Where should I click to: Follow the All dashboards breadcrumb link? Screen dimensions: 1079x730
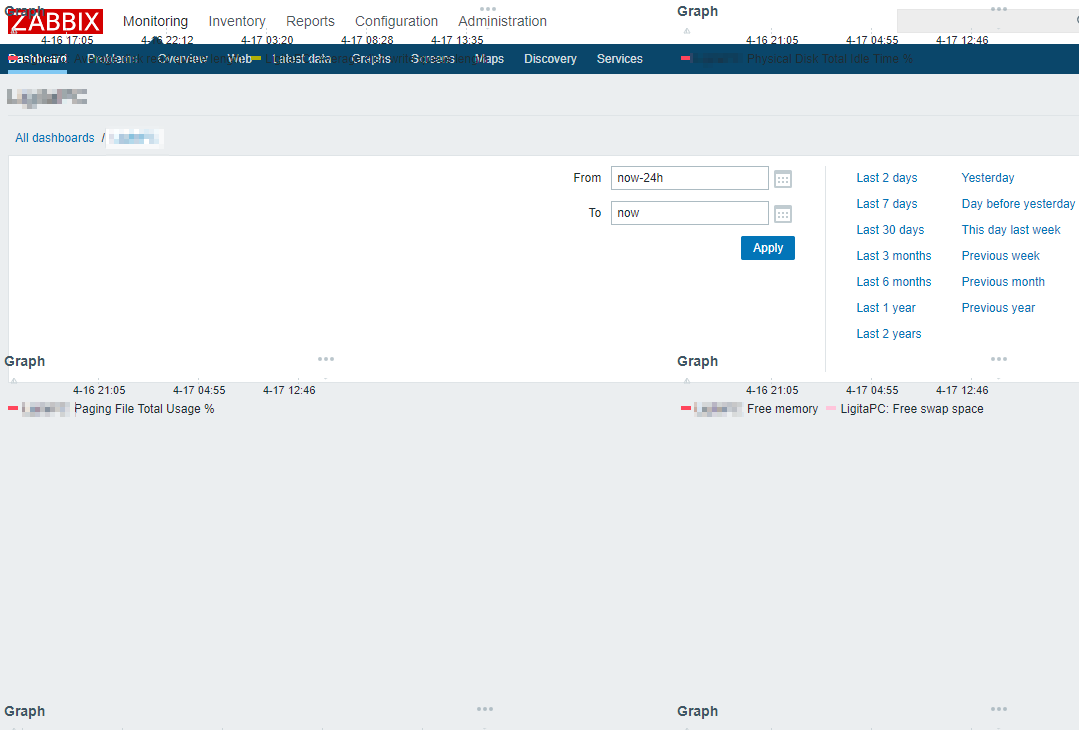click(55, 138)
